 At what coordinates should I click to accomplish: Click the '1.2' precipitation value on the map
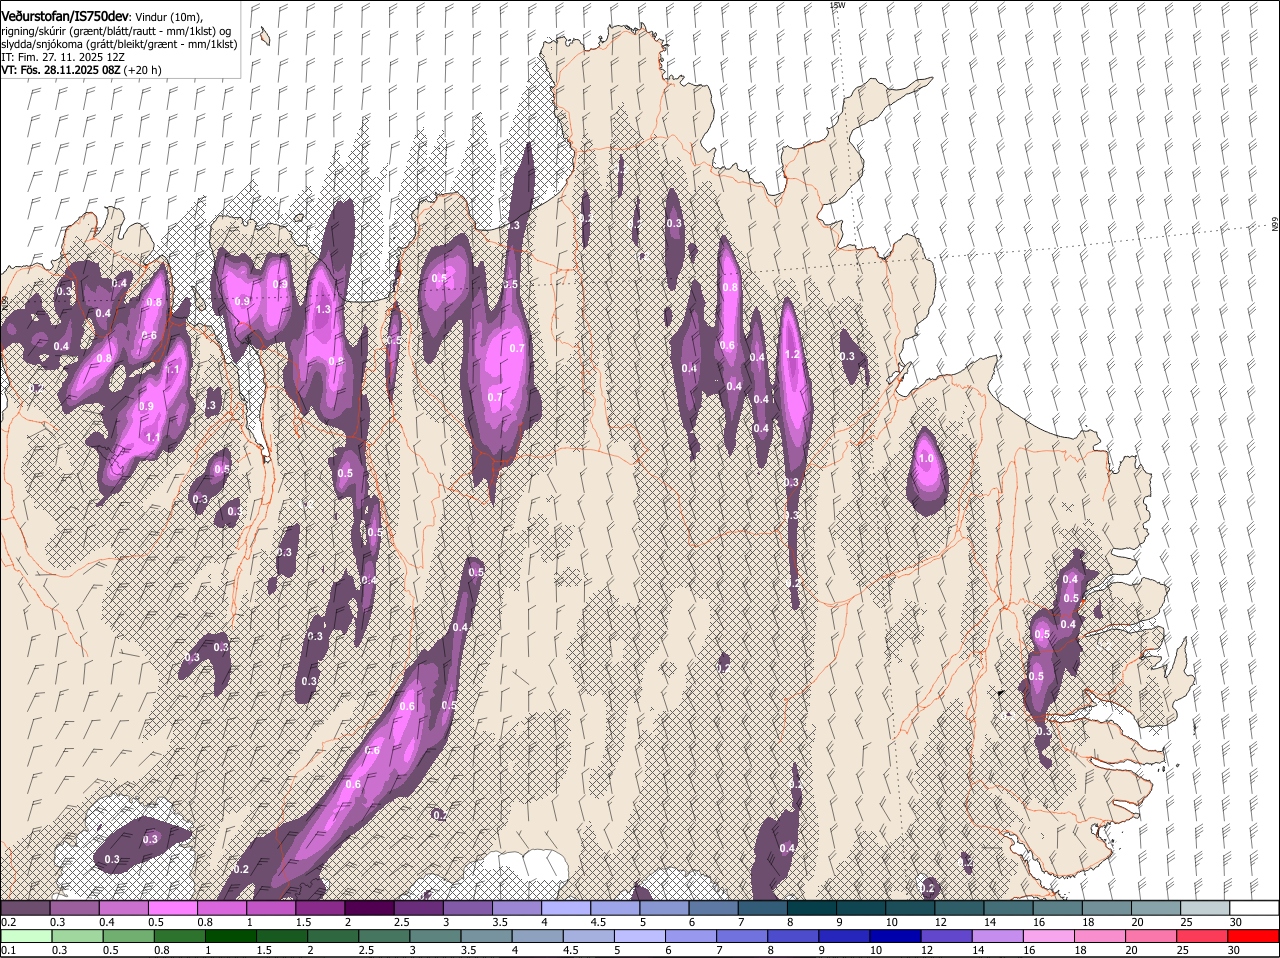pos(793,354)
